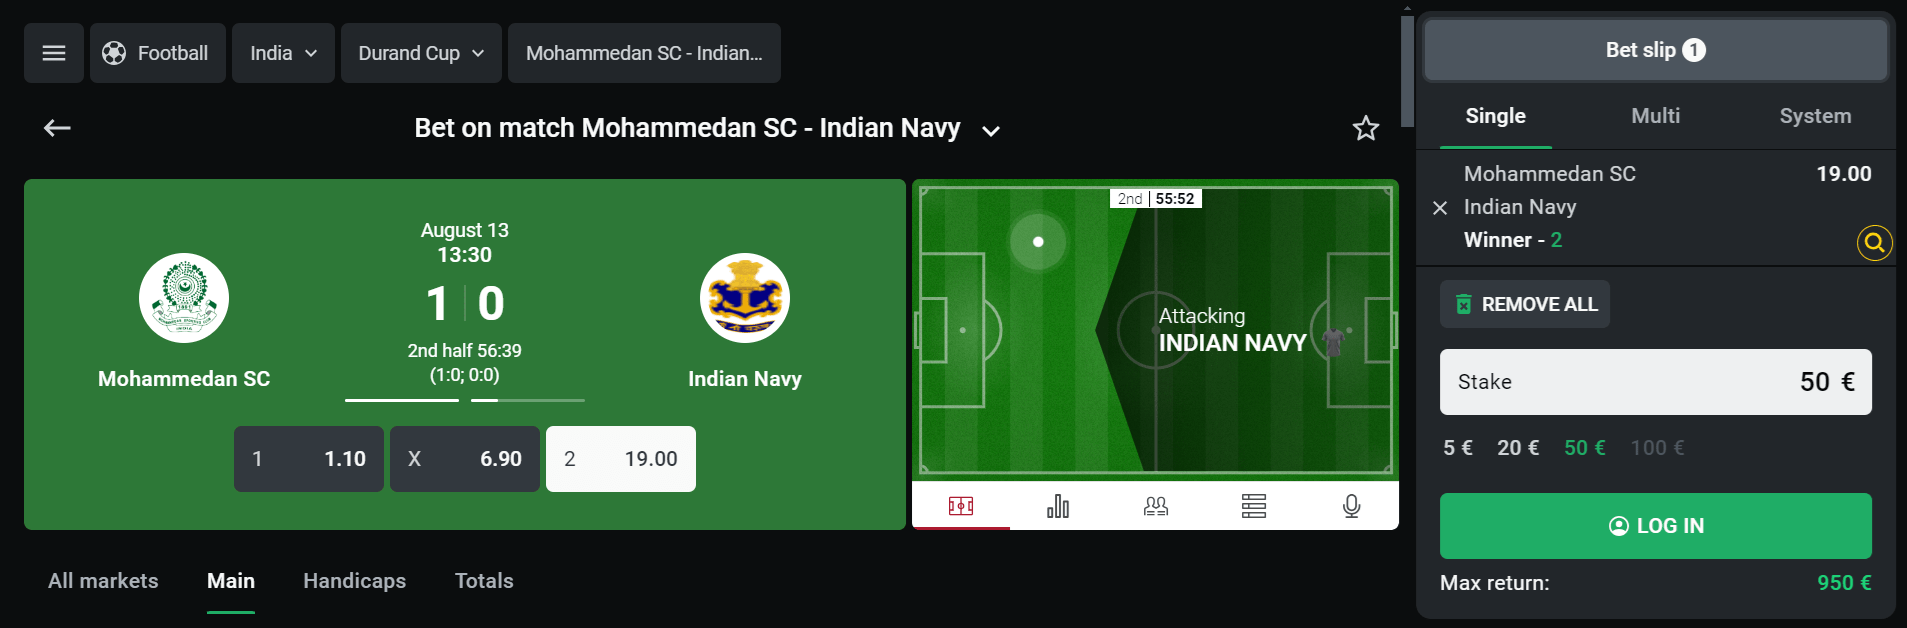Switch to the Multi bet tab
This screenshot has width=1907, height=628.
1655,116
